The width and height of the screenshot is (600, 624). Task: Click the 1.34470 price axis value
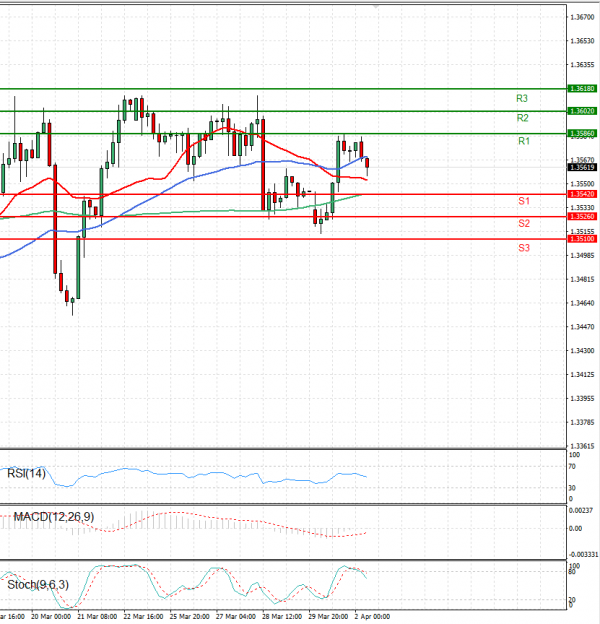(582, 327)
